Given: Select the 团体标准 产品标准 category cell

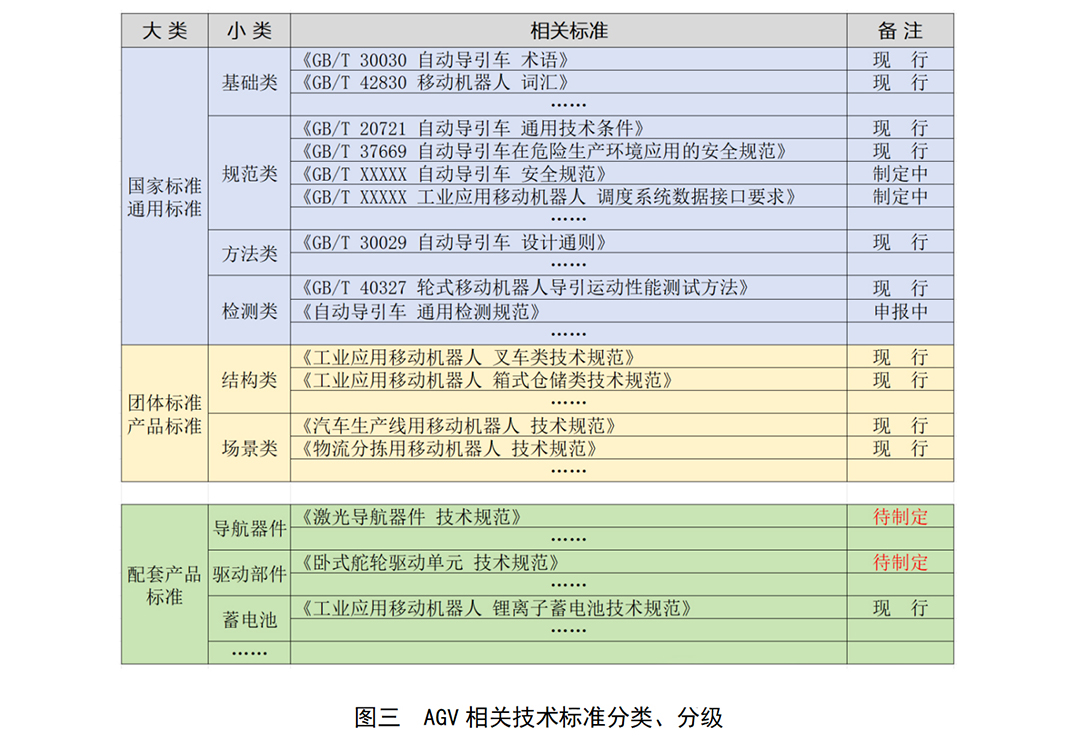Looking at the screenshot, I should (x=165, y=414).
